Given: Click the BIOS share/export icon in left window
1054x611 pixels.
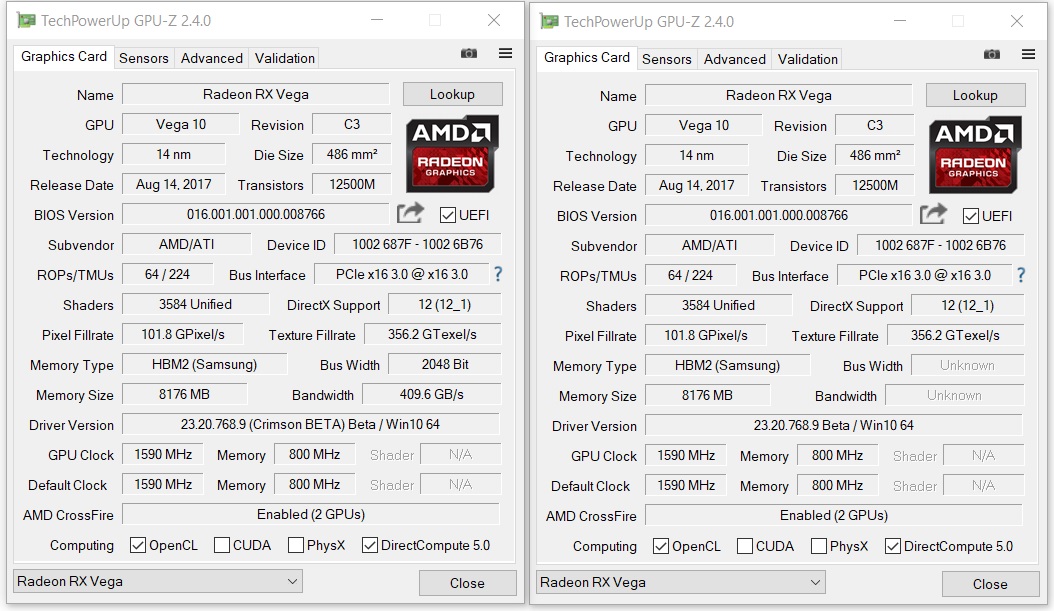Looking at the screenshot, I should point(410,213).
